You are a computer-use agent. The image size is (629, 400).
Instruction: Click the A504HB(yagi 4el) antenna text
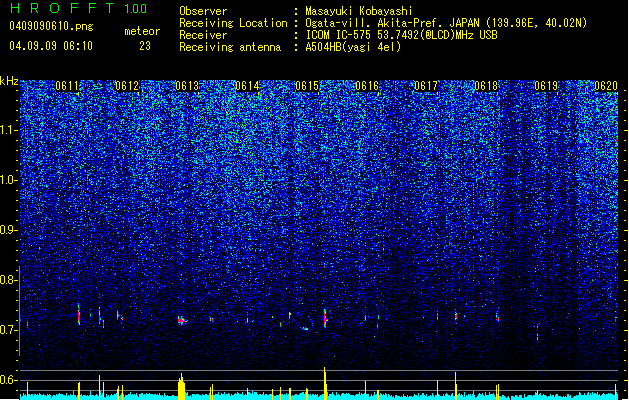click(353, 47)
